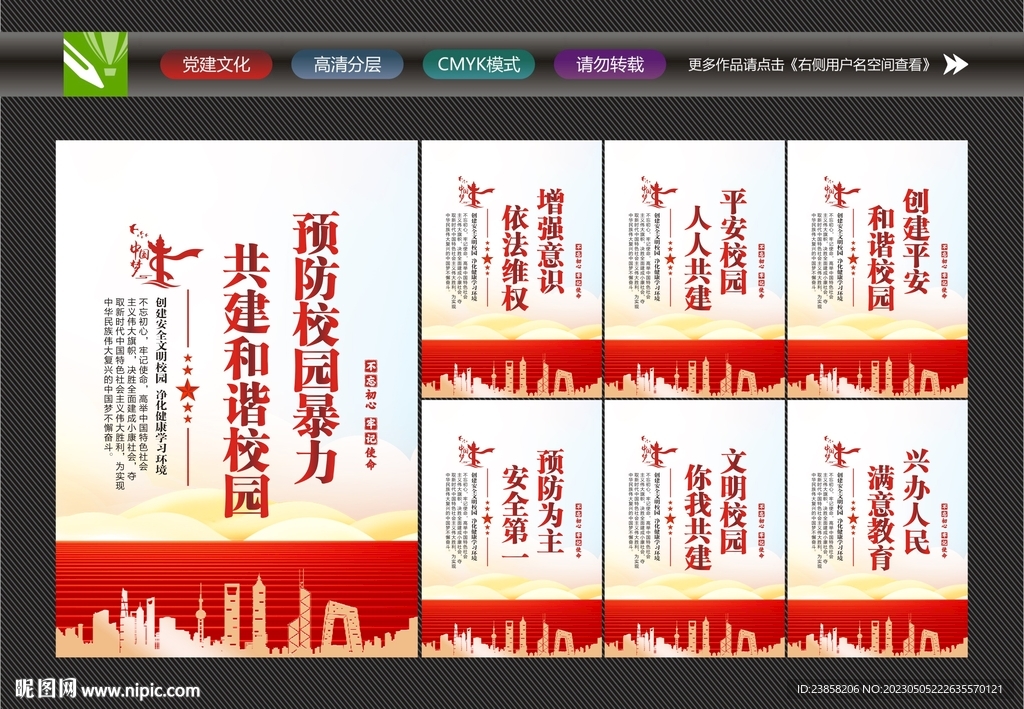The image size is (1024, 709).
Task: Click the purple 请勿转载 pill button
Action: [610, 65]
